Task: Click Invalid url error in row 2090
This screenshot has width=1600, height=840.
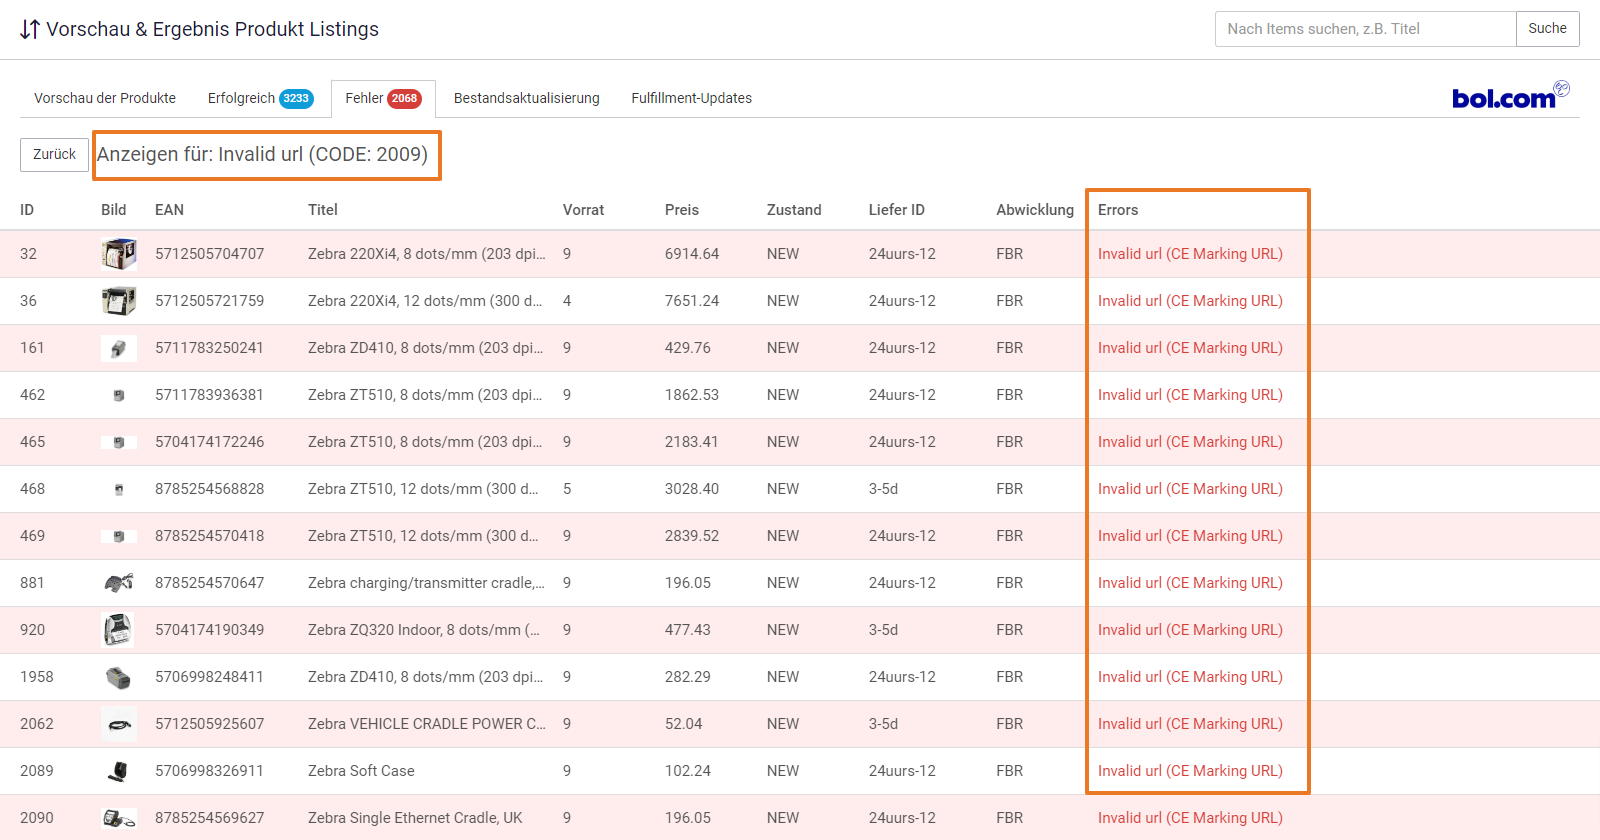Action: click(x=1190, y=818)
